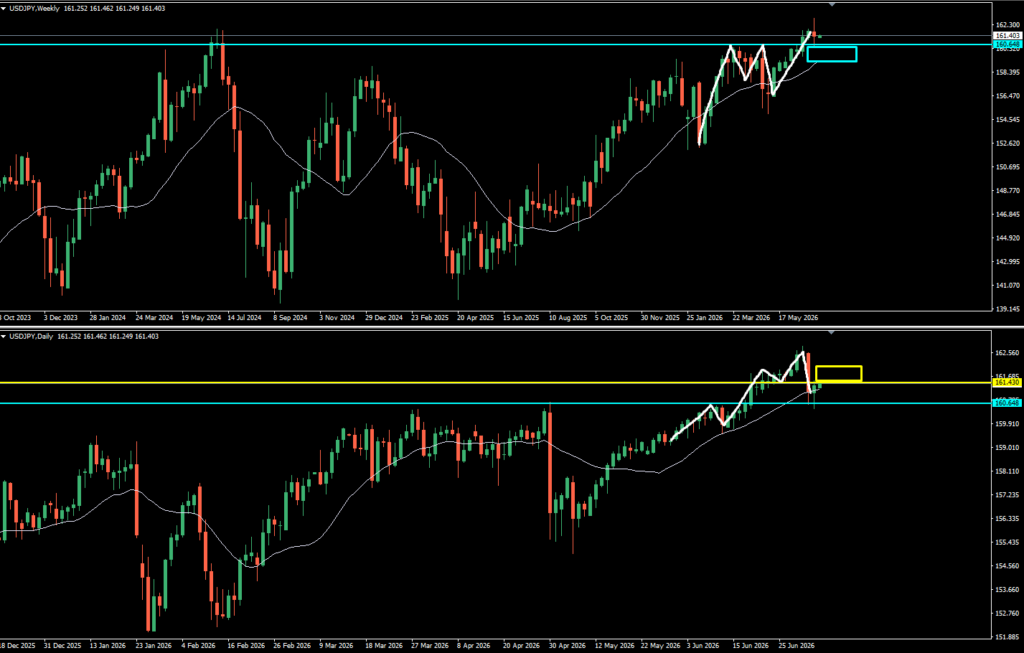This screenshot has width=1024, height=653.
Task: Click the 25 Jun 2026 date label
Action: tap(796, 646)
